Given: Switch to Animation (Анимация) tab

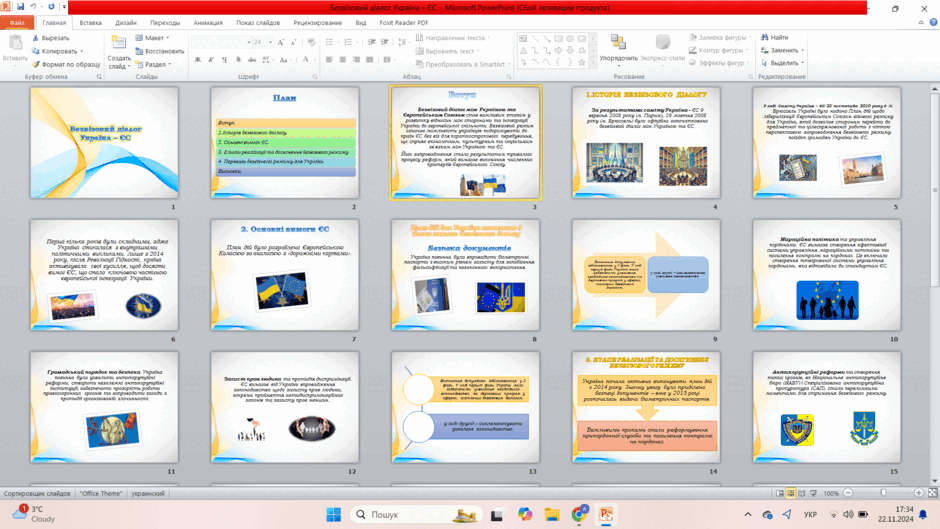Looking at the screenshot, I should coord(208,23).
